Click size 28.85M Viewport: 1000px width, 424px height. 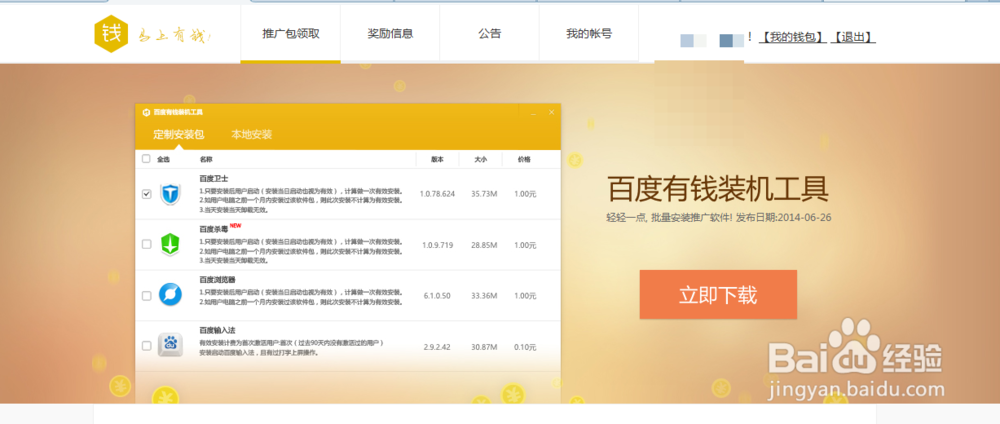[484, 245]
